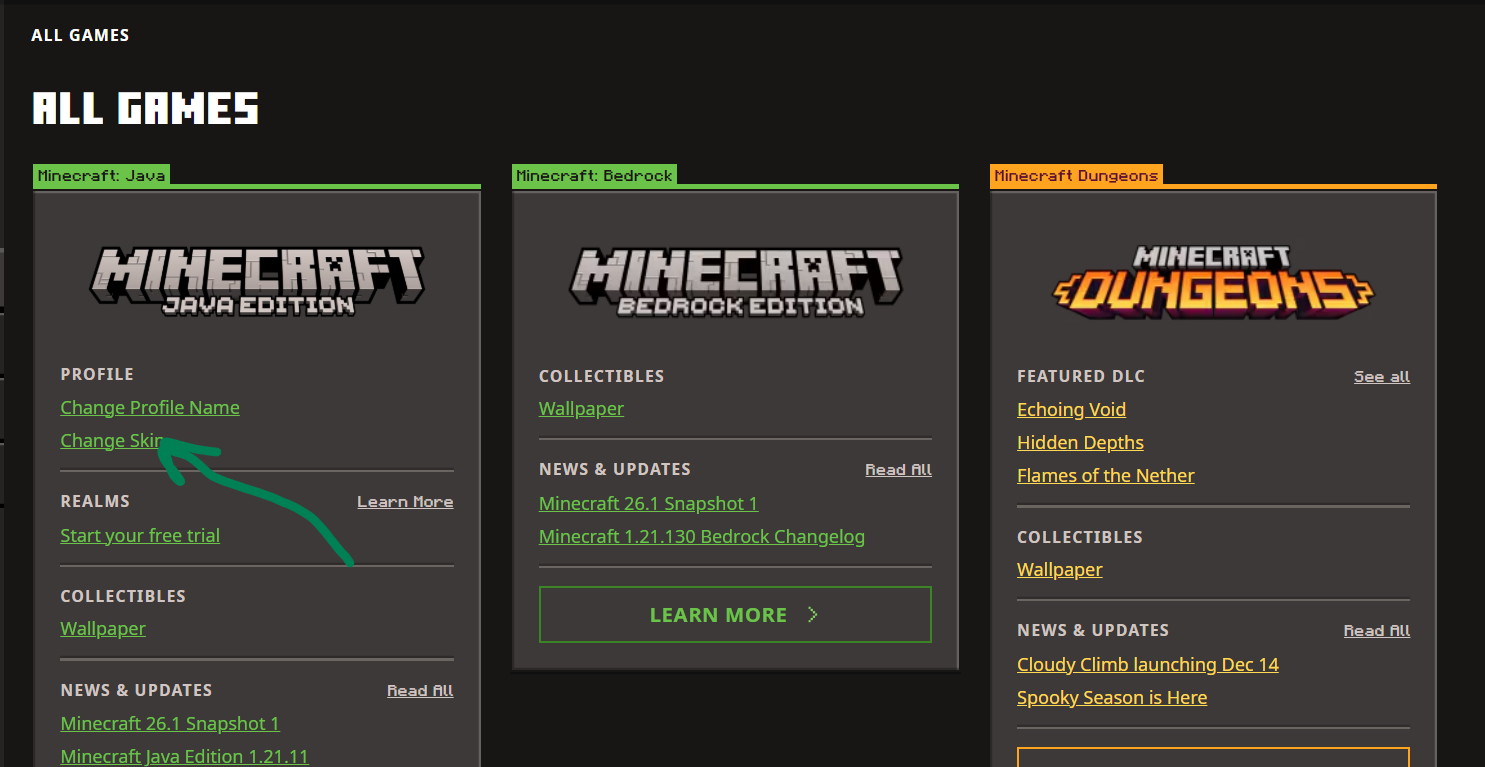The image size is (1485, 767).
Task: Click the large ALL GAMES page heading
Action: tap(146, 108)
